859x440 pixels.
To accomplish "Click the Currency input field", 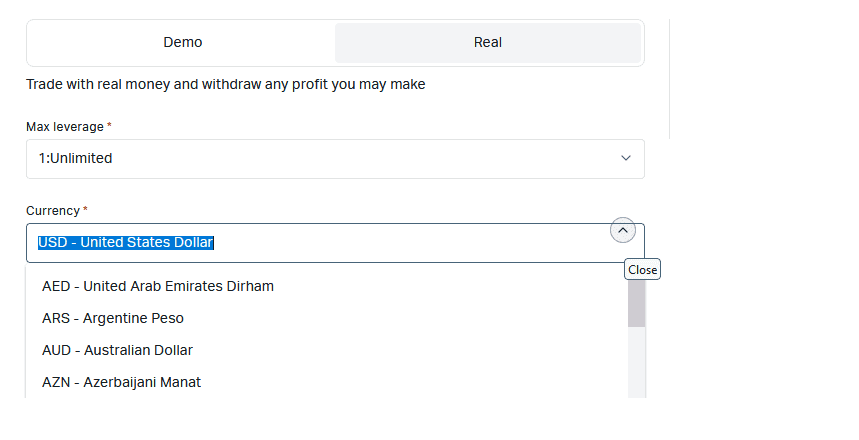I will [335, 243].
